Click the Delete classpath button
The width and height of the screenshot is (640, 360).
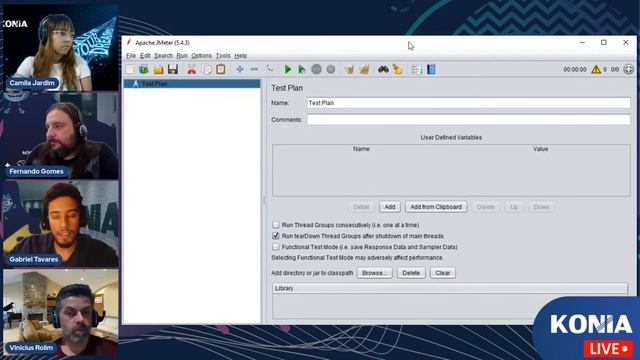pyautogui.click(x=411, y=273)
